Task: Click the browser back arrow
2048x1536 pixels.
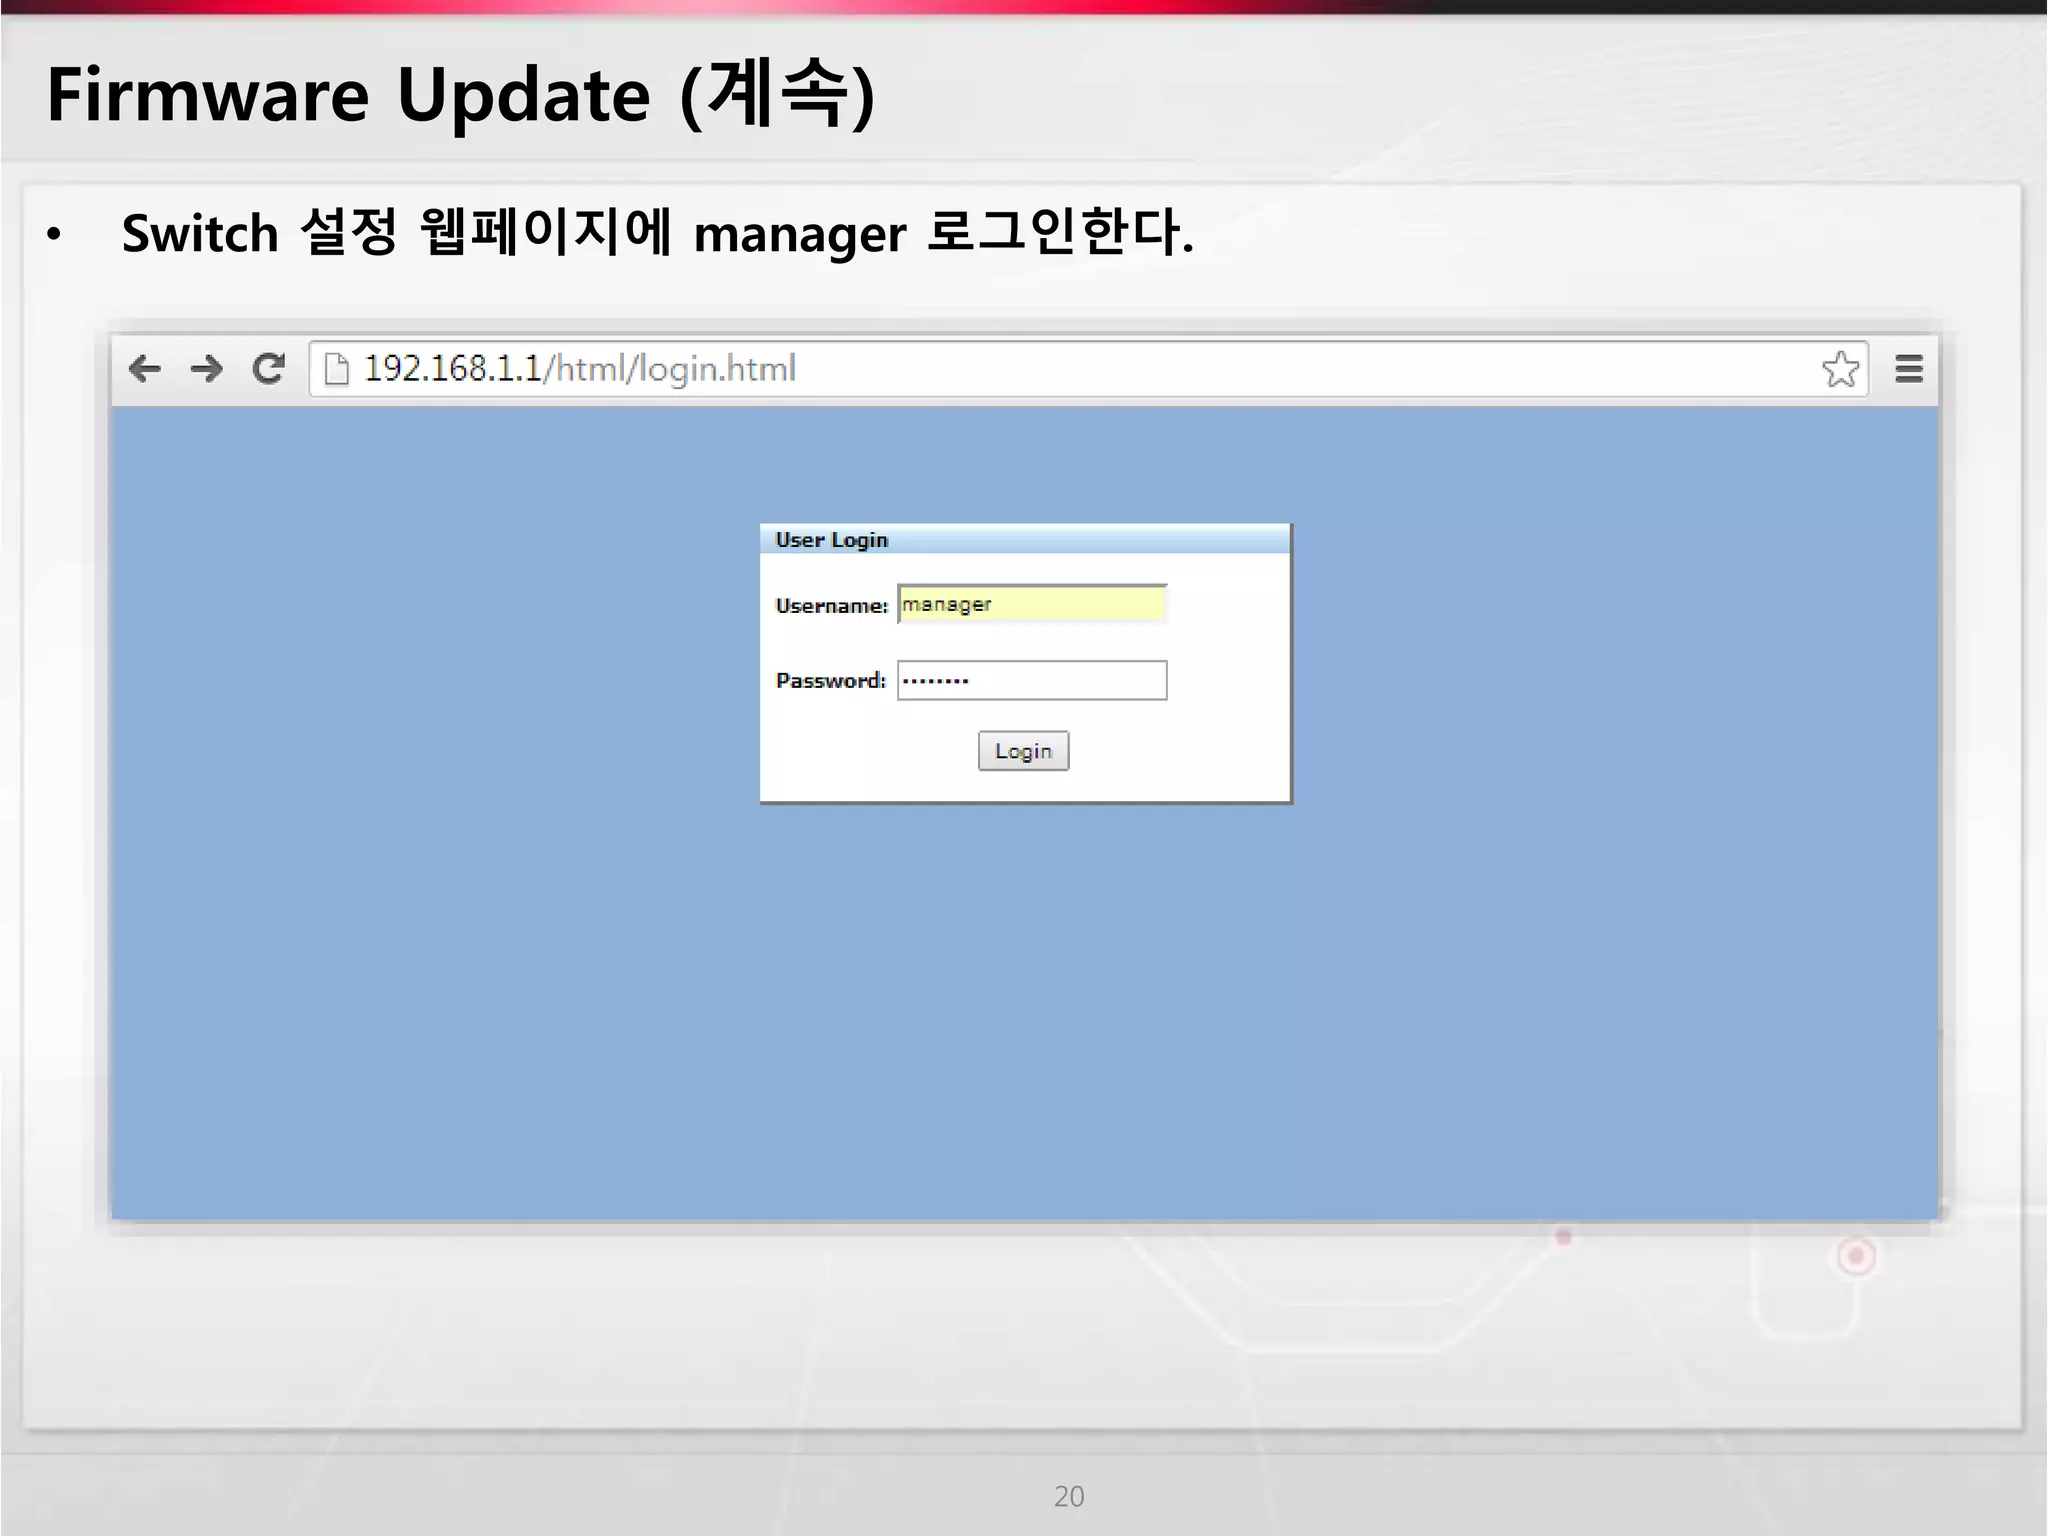Action: tap(145, 369)
